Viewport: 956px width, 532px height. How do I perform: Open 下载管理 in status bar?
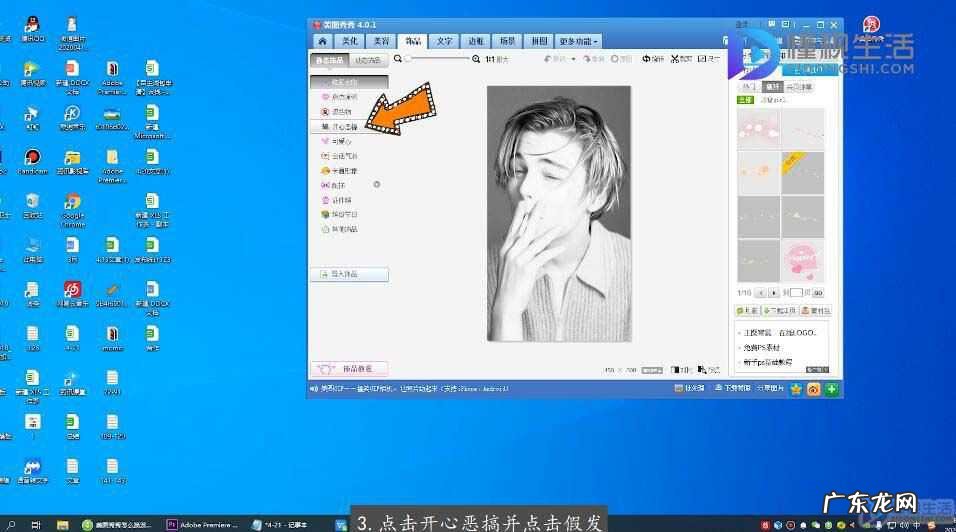(732, 388)
